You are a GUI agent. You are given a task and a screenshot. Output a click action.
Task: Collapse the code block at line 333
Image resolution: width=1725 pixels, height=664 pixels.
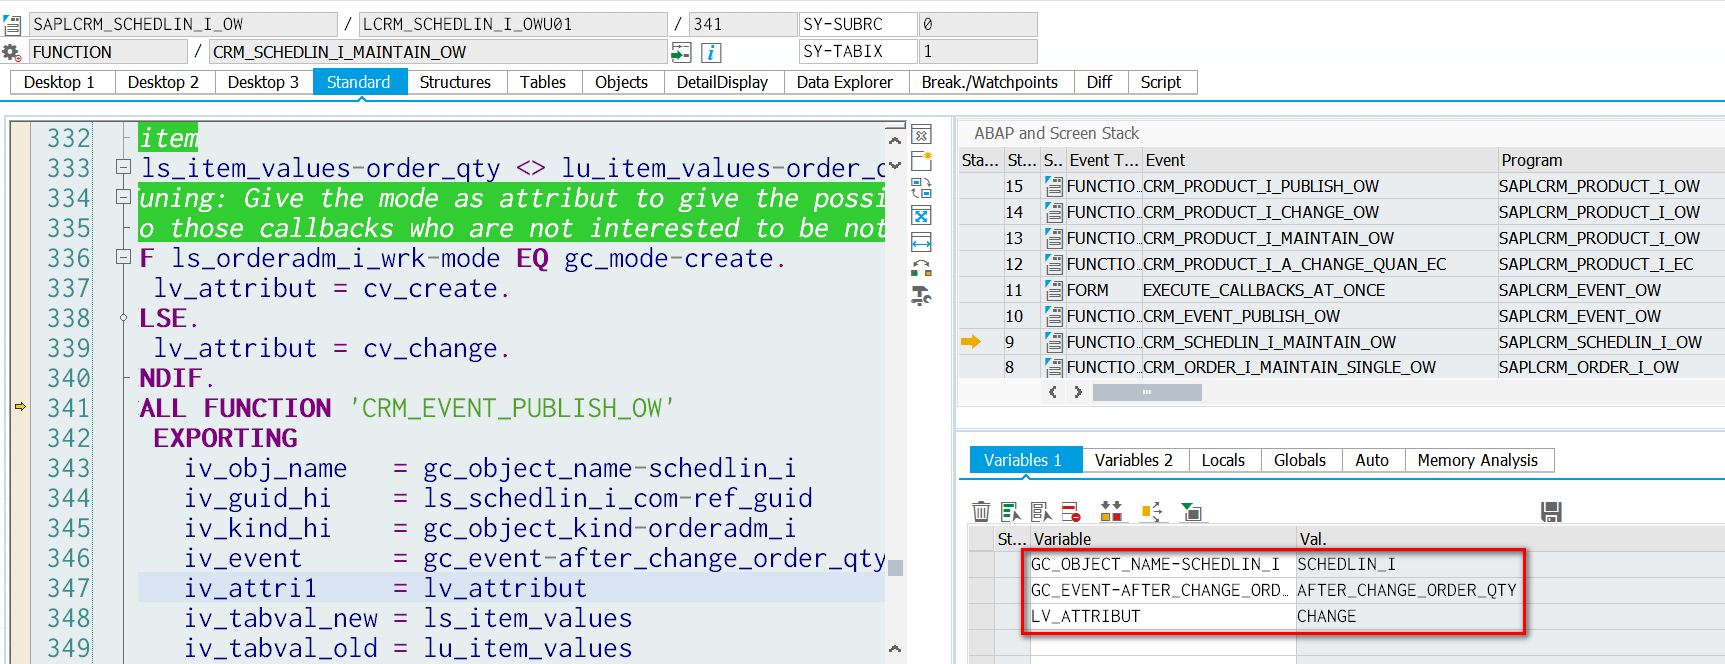point(123,167)
